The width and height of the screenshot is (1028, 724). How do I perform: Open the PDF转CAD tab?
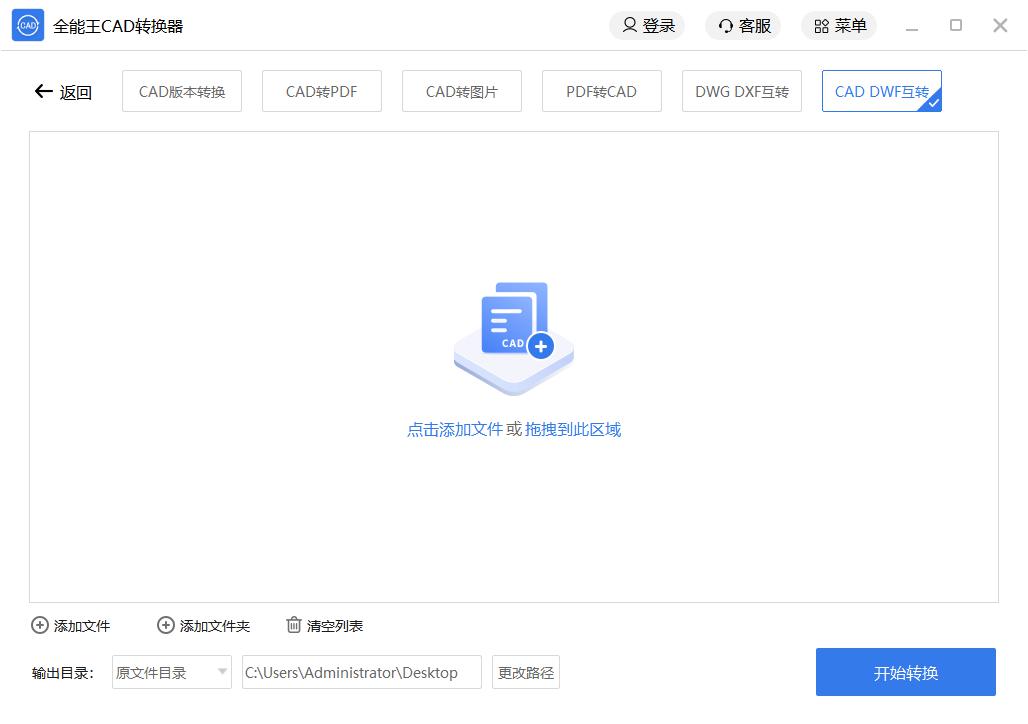coord(601,92)
